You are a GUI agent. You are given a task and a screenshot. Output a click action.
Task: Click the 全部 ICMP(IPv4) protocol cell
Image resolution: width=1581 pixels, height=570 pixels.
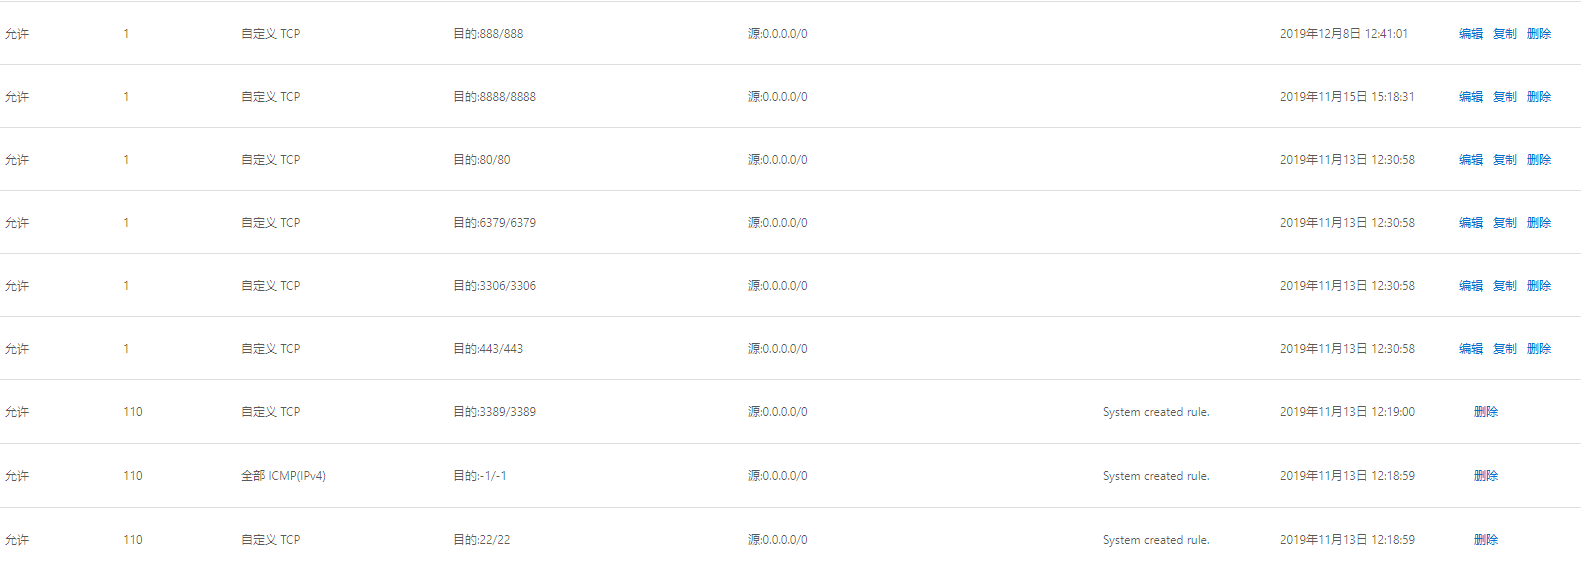coord(283,476)
